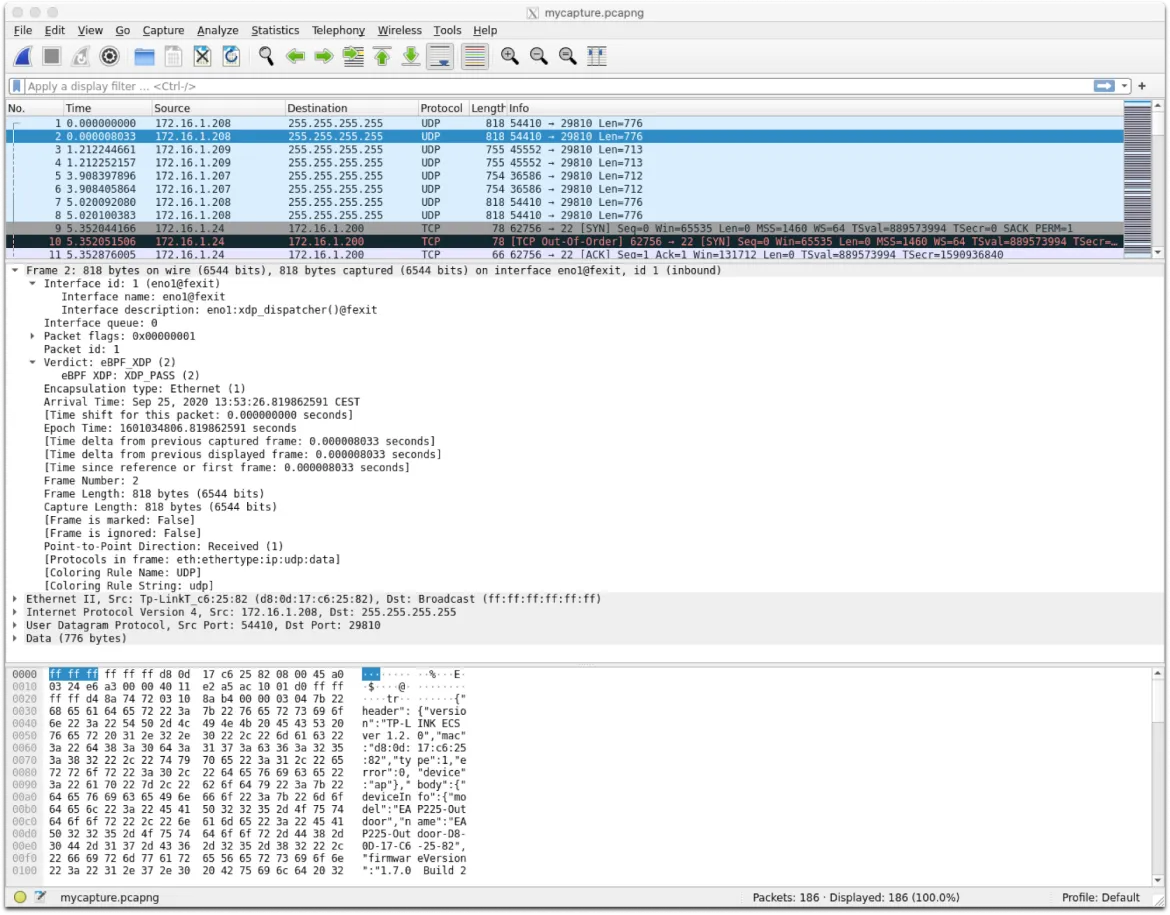Open Find packet magnifier icon
The height and width of the screenshot is (915, 1170).
266,57
